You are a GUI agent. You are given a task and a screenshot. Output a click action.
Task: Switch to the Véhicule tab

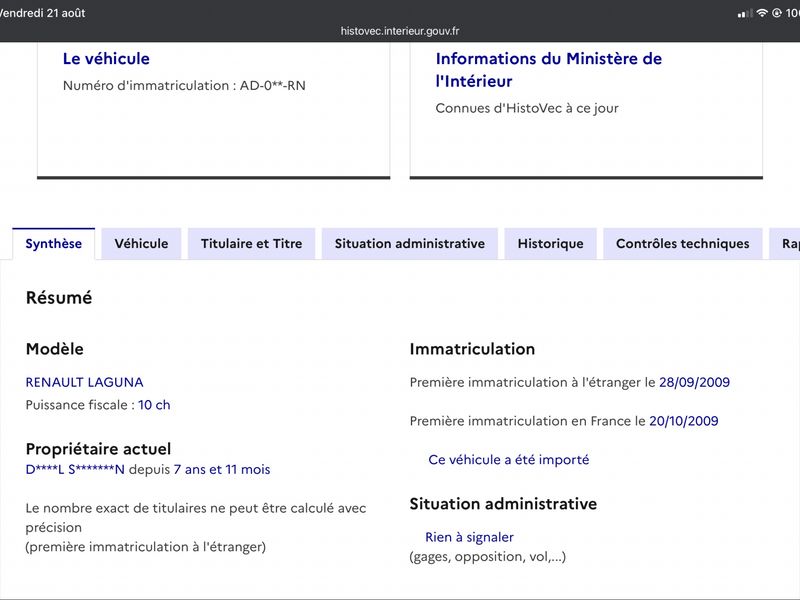click(x=141, y=244)
